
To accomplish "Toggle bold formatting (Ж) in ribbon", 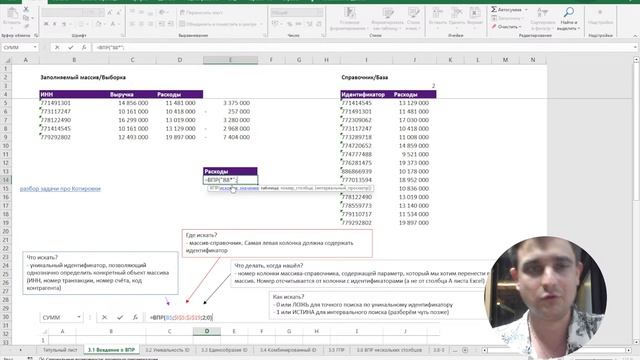I will click(46, 24).
